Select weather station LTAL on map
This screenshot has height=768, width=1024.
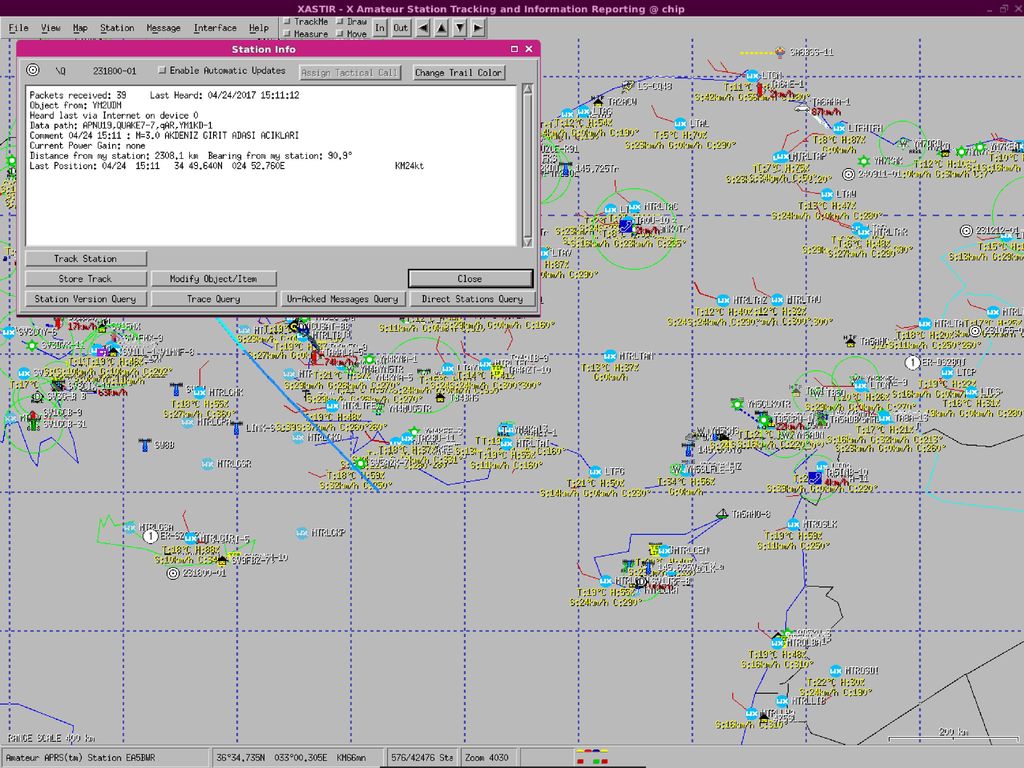pos(680,123)
